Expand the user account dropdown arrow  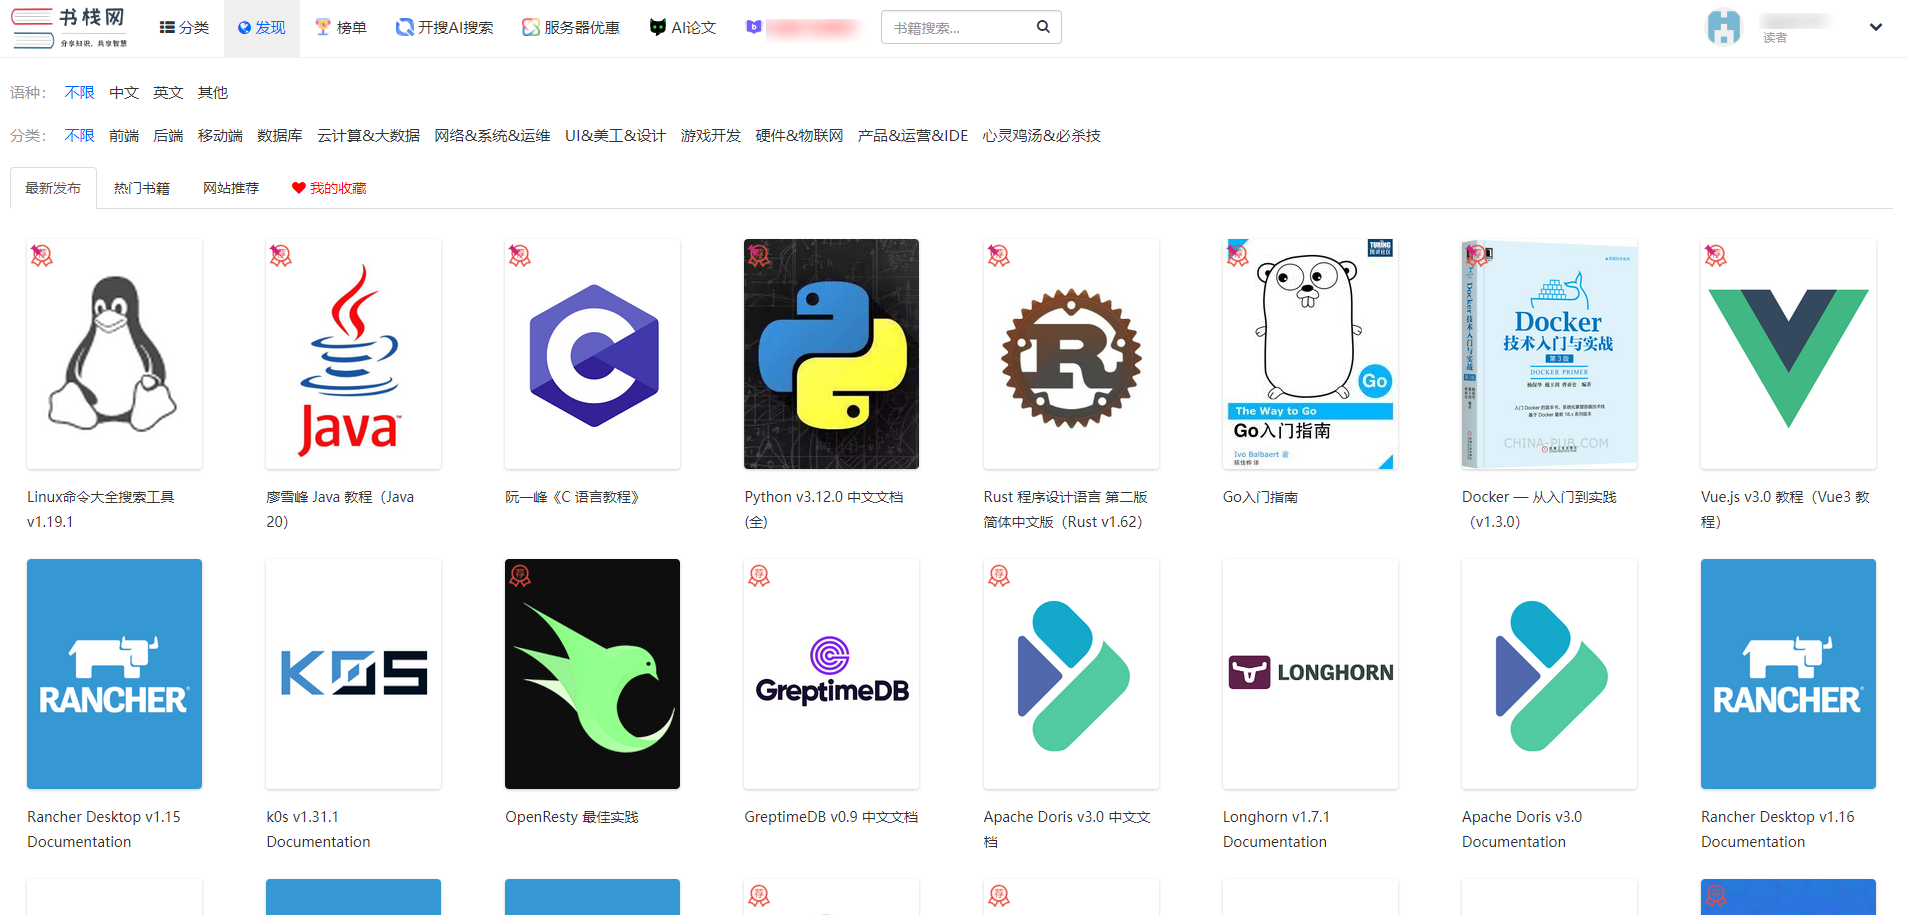click(1875, 28)
